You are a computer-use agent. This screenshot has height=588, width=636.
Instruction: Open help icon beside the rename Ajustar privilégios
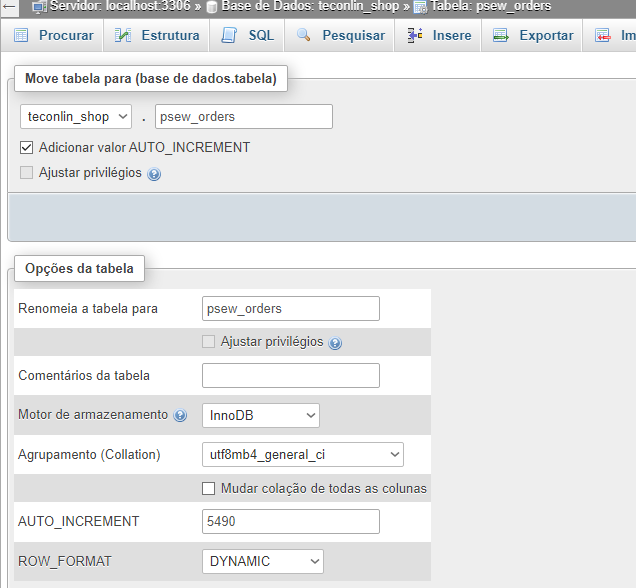tap(335, 343)
